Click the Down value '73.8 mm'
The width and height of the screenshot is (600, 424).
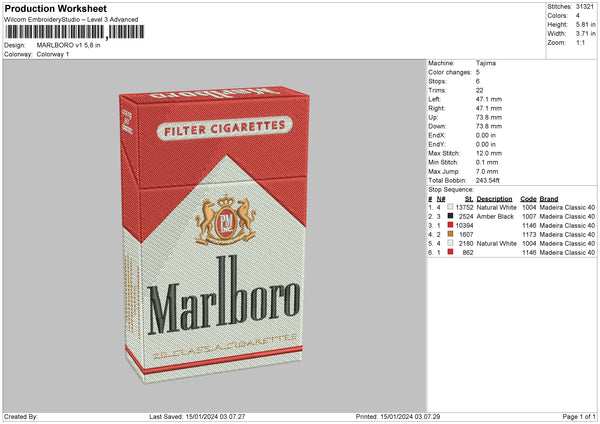click(x=489, y=126)
